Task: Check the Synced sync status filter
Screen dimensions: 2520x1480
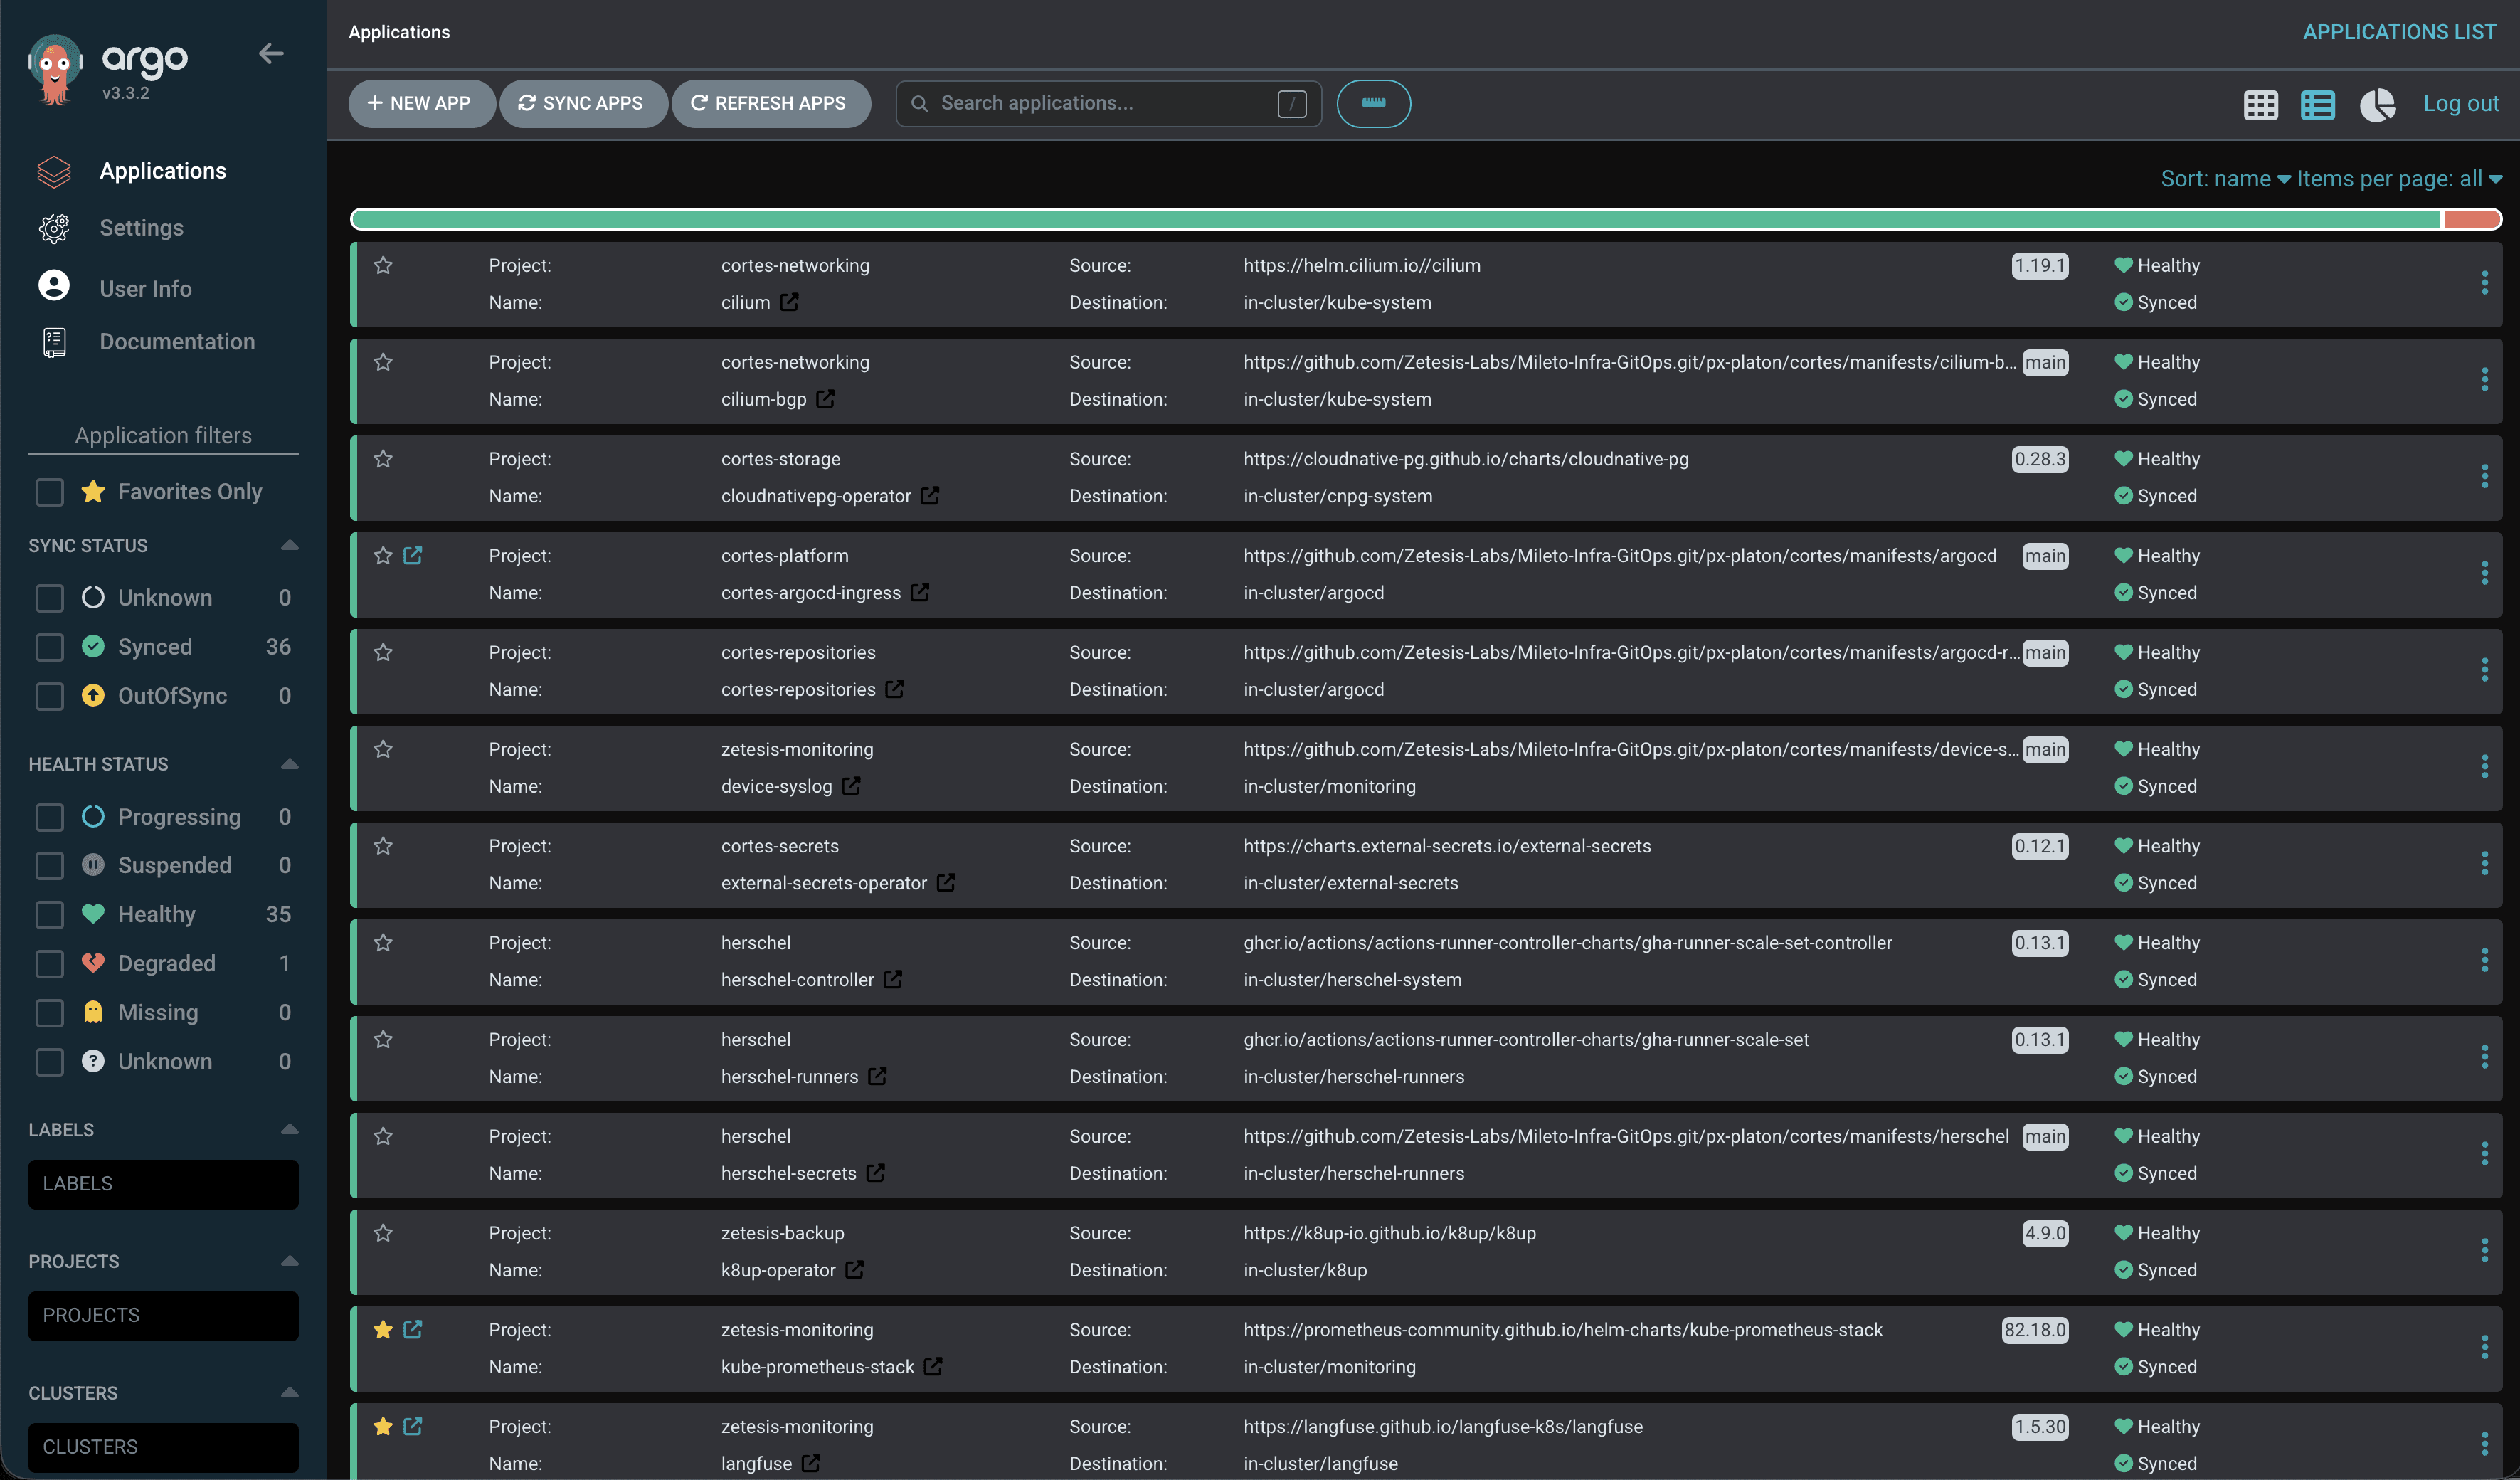Action: click(49, 647)
